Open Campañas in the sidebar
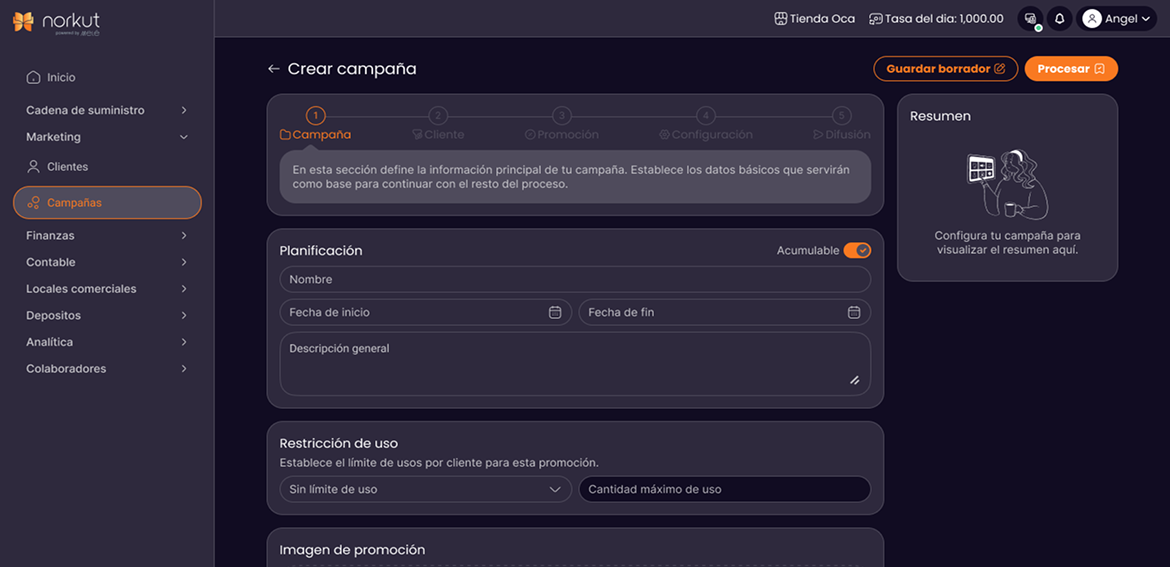This screenshot has width=1170, height=567. tap(107, 202)
